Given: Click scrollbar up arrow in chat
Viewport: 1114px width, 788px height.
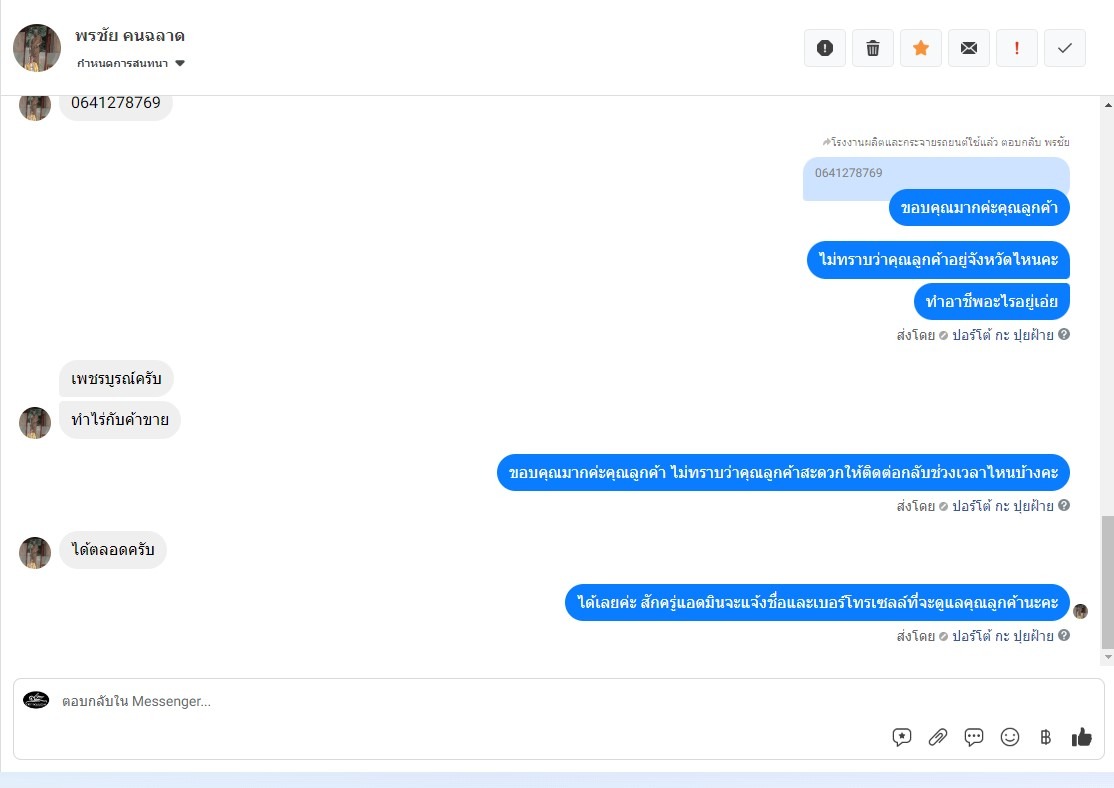Looking at the screenshot, I should pyautogui.click(x=1108, y=105).
